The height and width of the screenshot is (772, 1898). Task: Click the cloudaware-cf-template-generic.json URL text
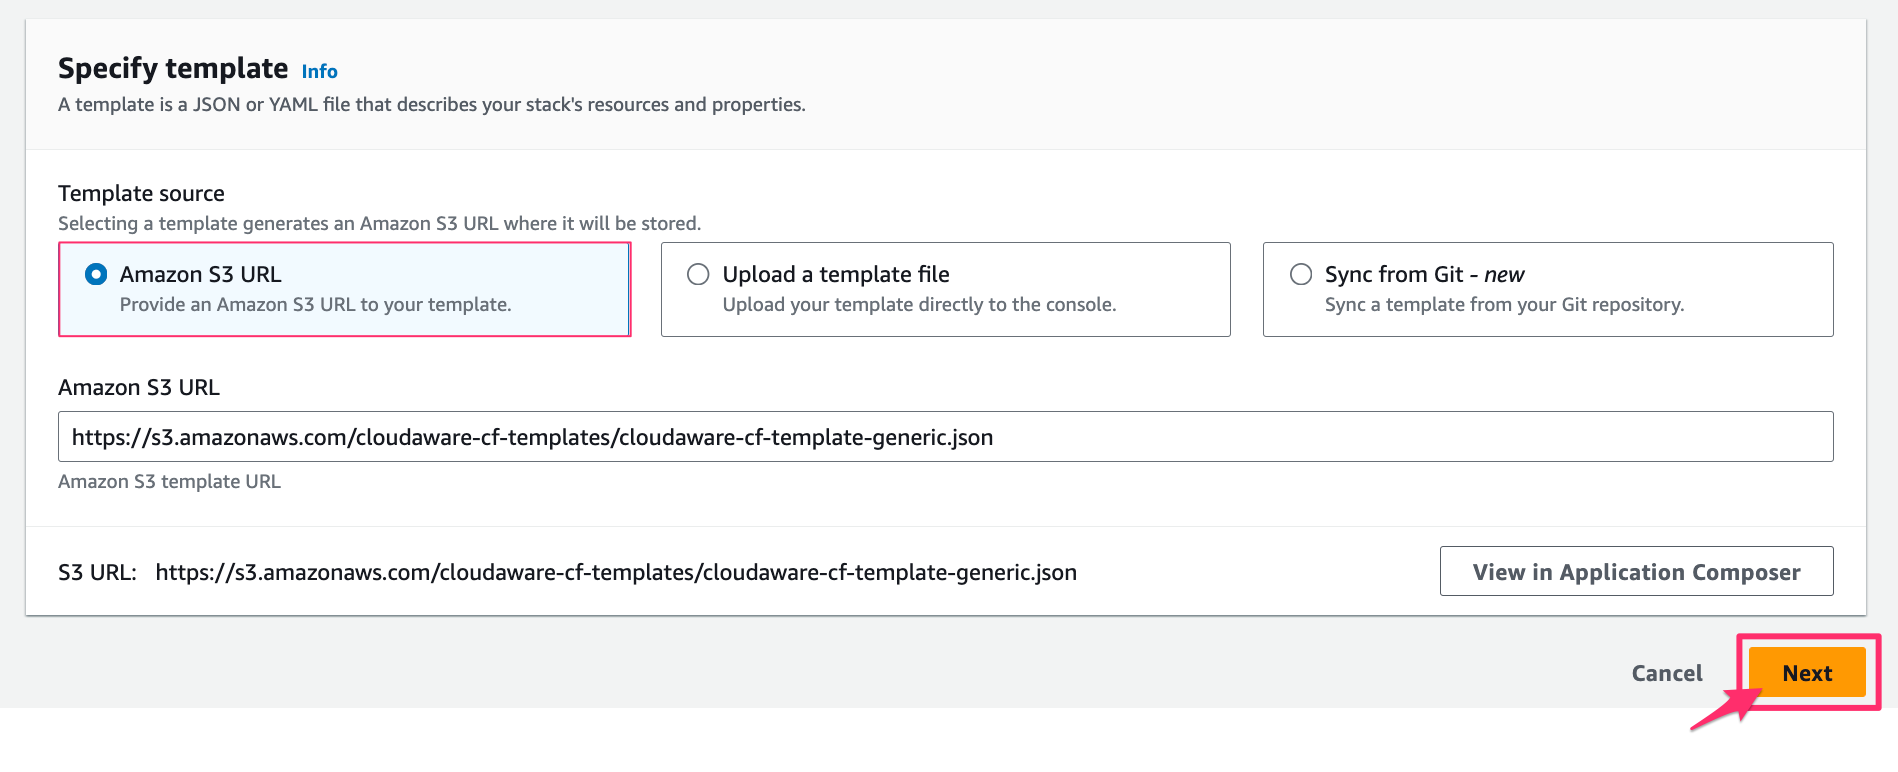point(615,572)
